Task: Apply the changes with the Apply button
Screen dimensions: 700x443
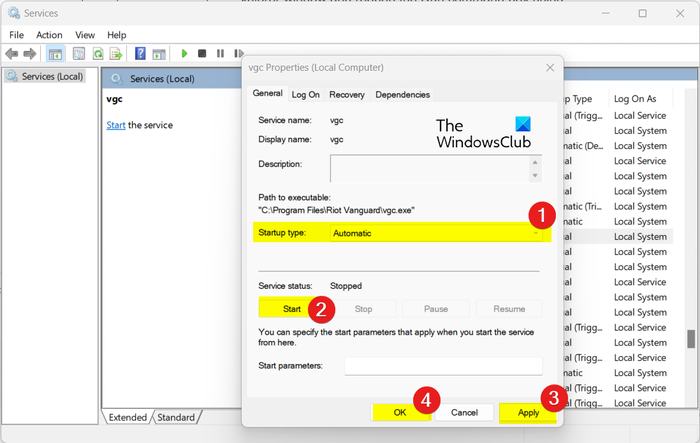Action: (x=528, y=412)
